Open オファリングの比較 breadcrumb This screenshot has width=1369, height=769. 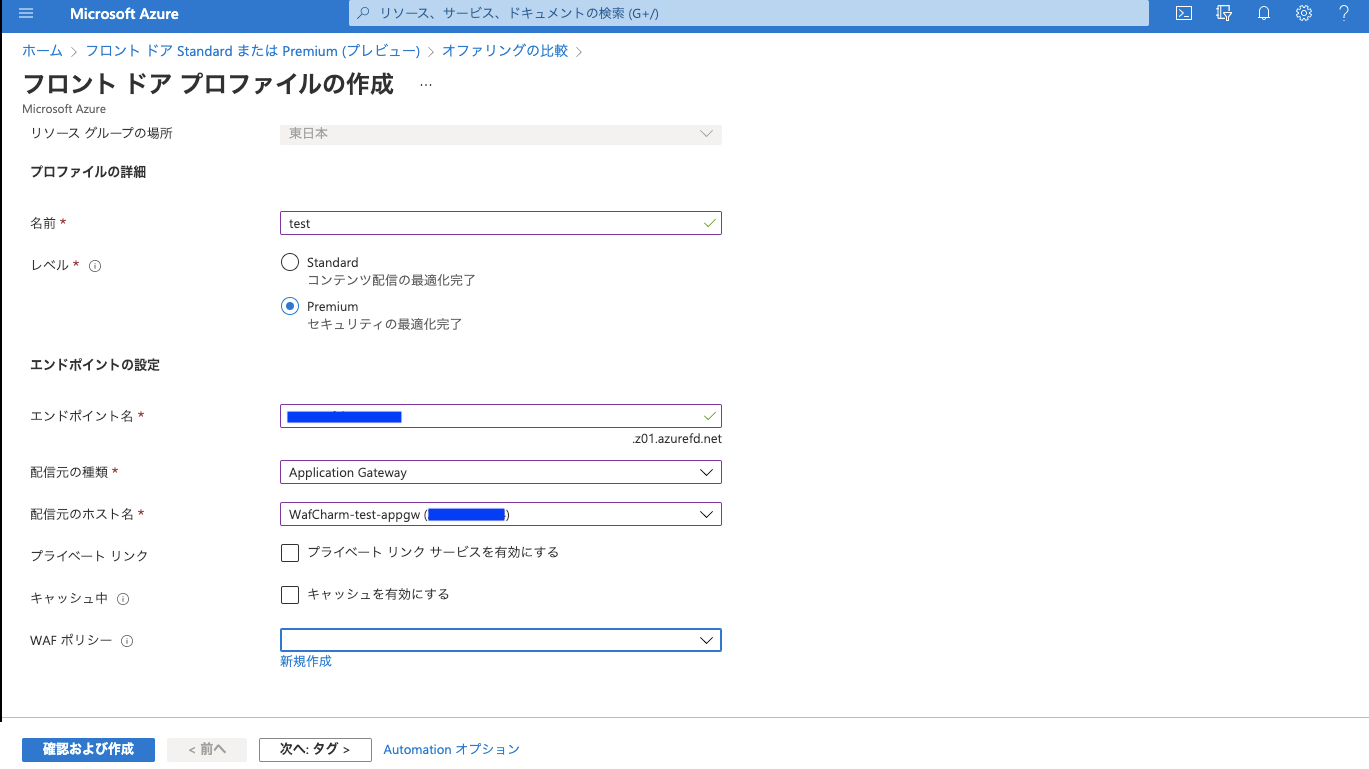(x=505, y=50)
